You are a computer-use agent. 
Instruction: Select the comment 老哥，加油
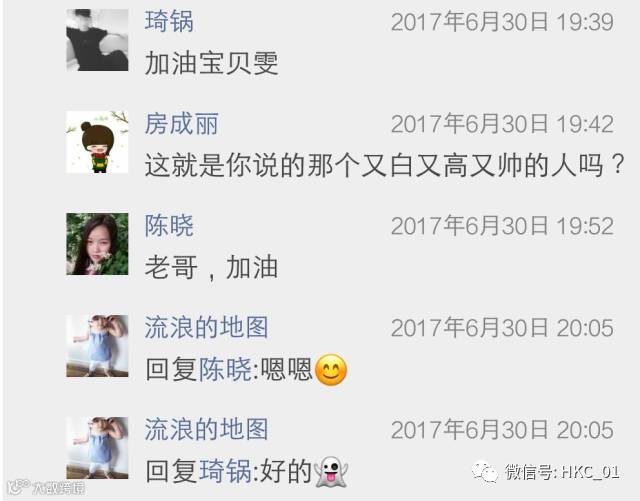click(x=211, y=267)
